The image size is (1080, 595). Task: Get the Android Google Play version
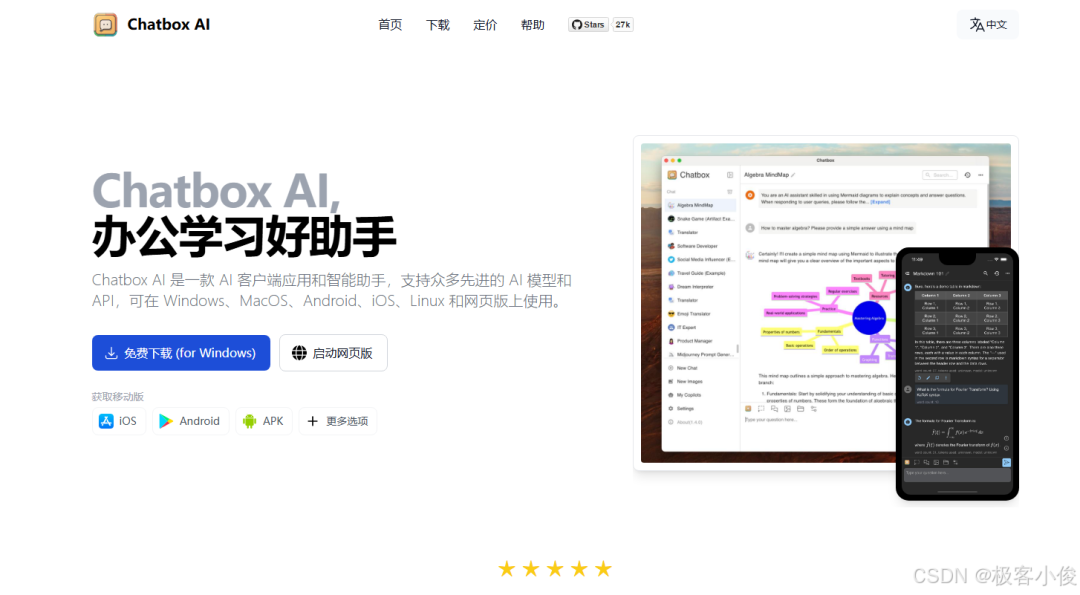189,421
